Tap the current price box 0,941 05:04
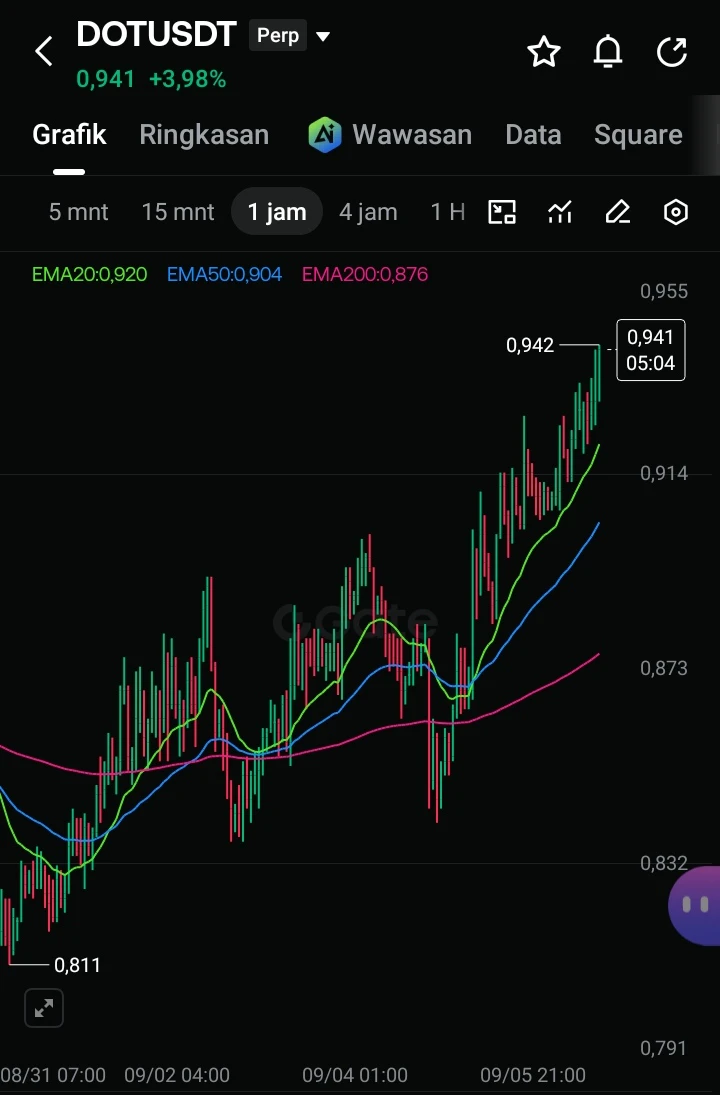Viewport: 720px width, 1095px height. click(x=651, y=350)
